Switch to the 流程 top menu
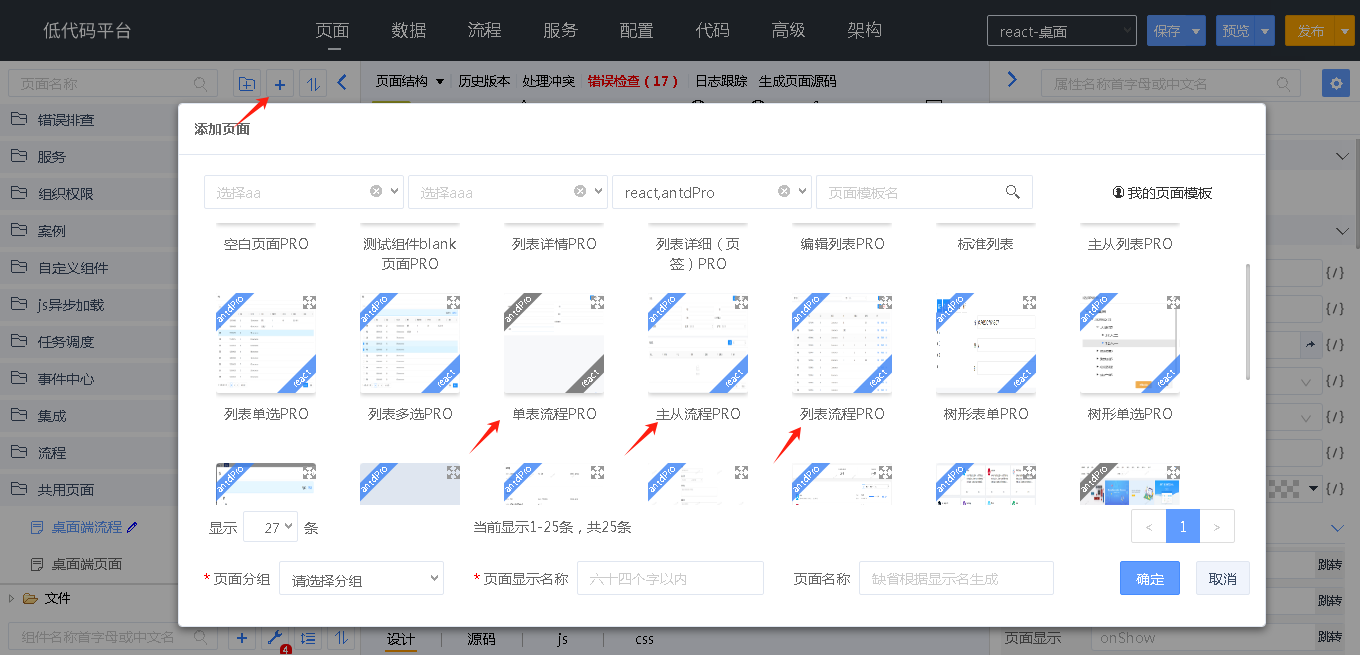1360x655 pixels. click(485, 30)
